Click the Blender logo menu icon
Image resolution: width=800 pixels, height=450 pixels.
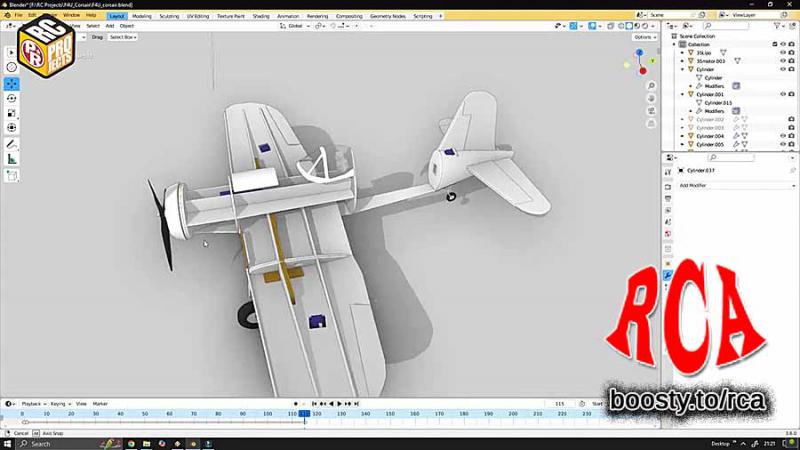(x=7, y=15)
